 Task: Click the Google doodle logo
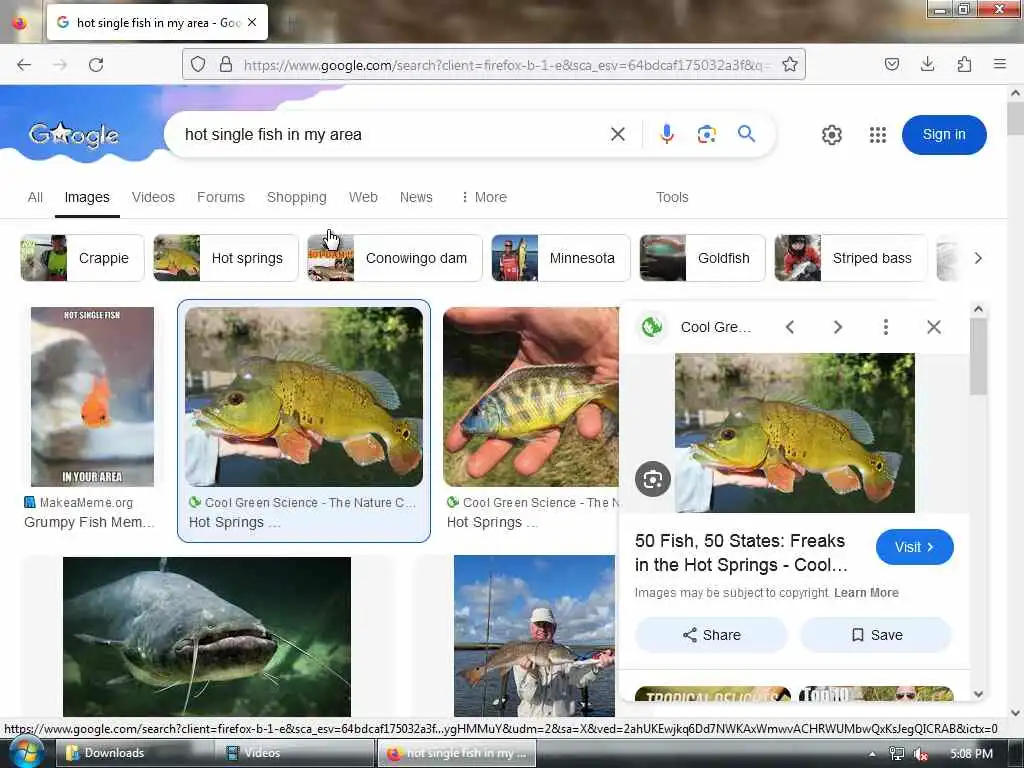[x=73, y=135]
